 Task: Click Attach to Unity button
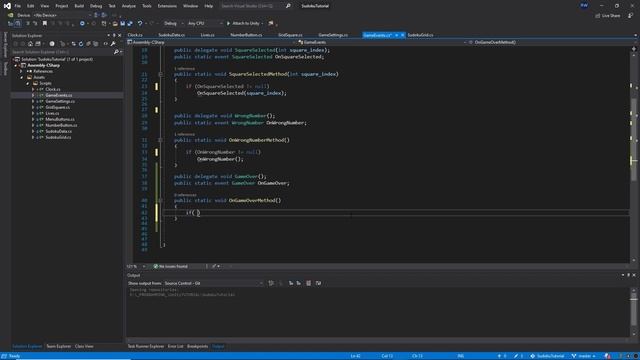coord(244,24)
